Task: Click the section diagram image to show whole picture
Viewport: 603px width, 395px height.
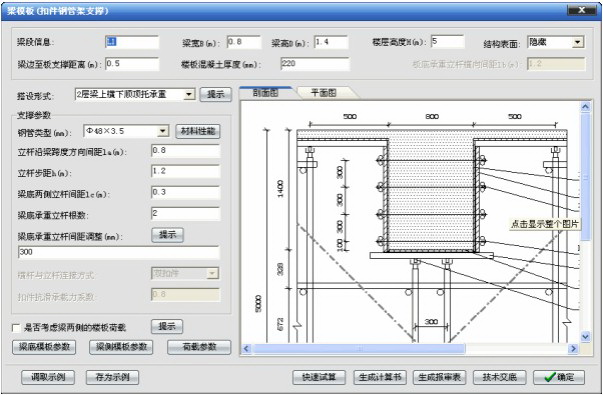Action: (x=410, y=222)
